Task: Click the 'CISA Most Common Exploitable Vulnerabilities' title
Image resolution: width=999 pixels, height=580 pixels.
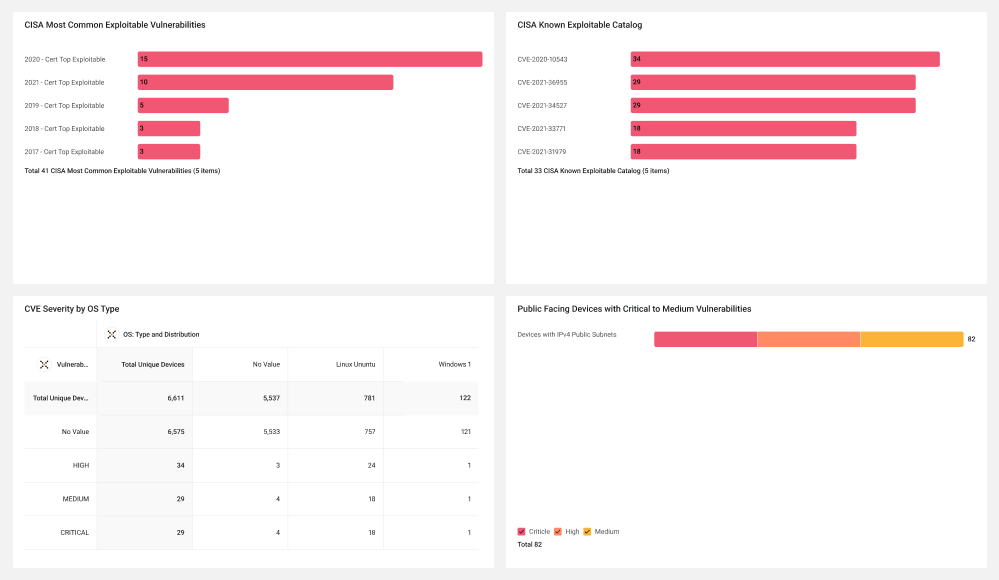Action: [x=115, y=25]
